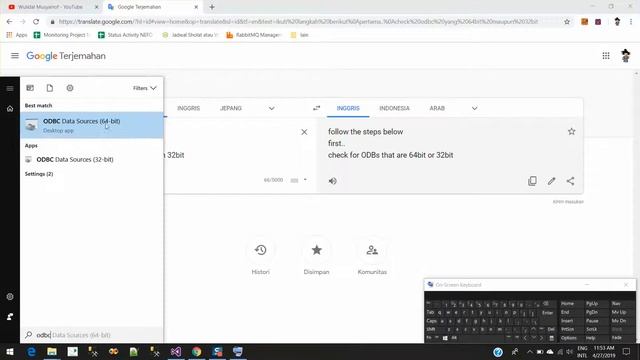Expand the Start search side menu
Image resolution: width=640 pixels, height=360 pixels.
[x=10, y=89]
